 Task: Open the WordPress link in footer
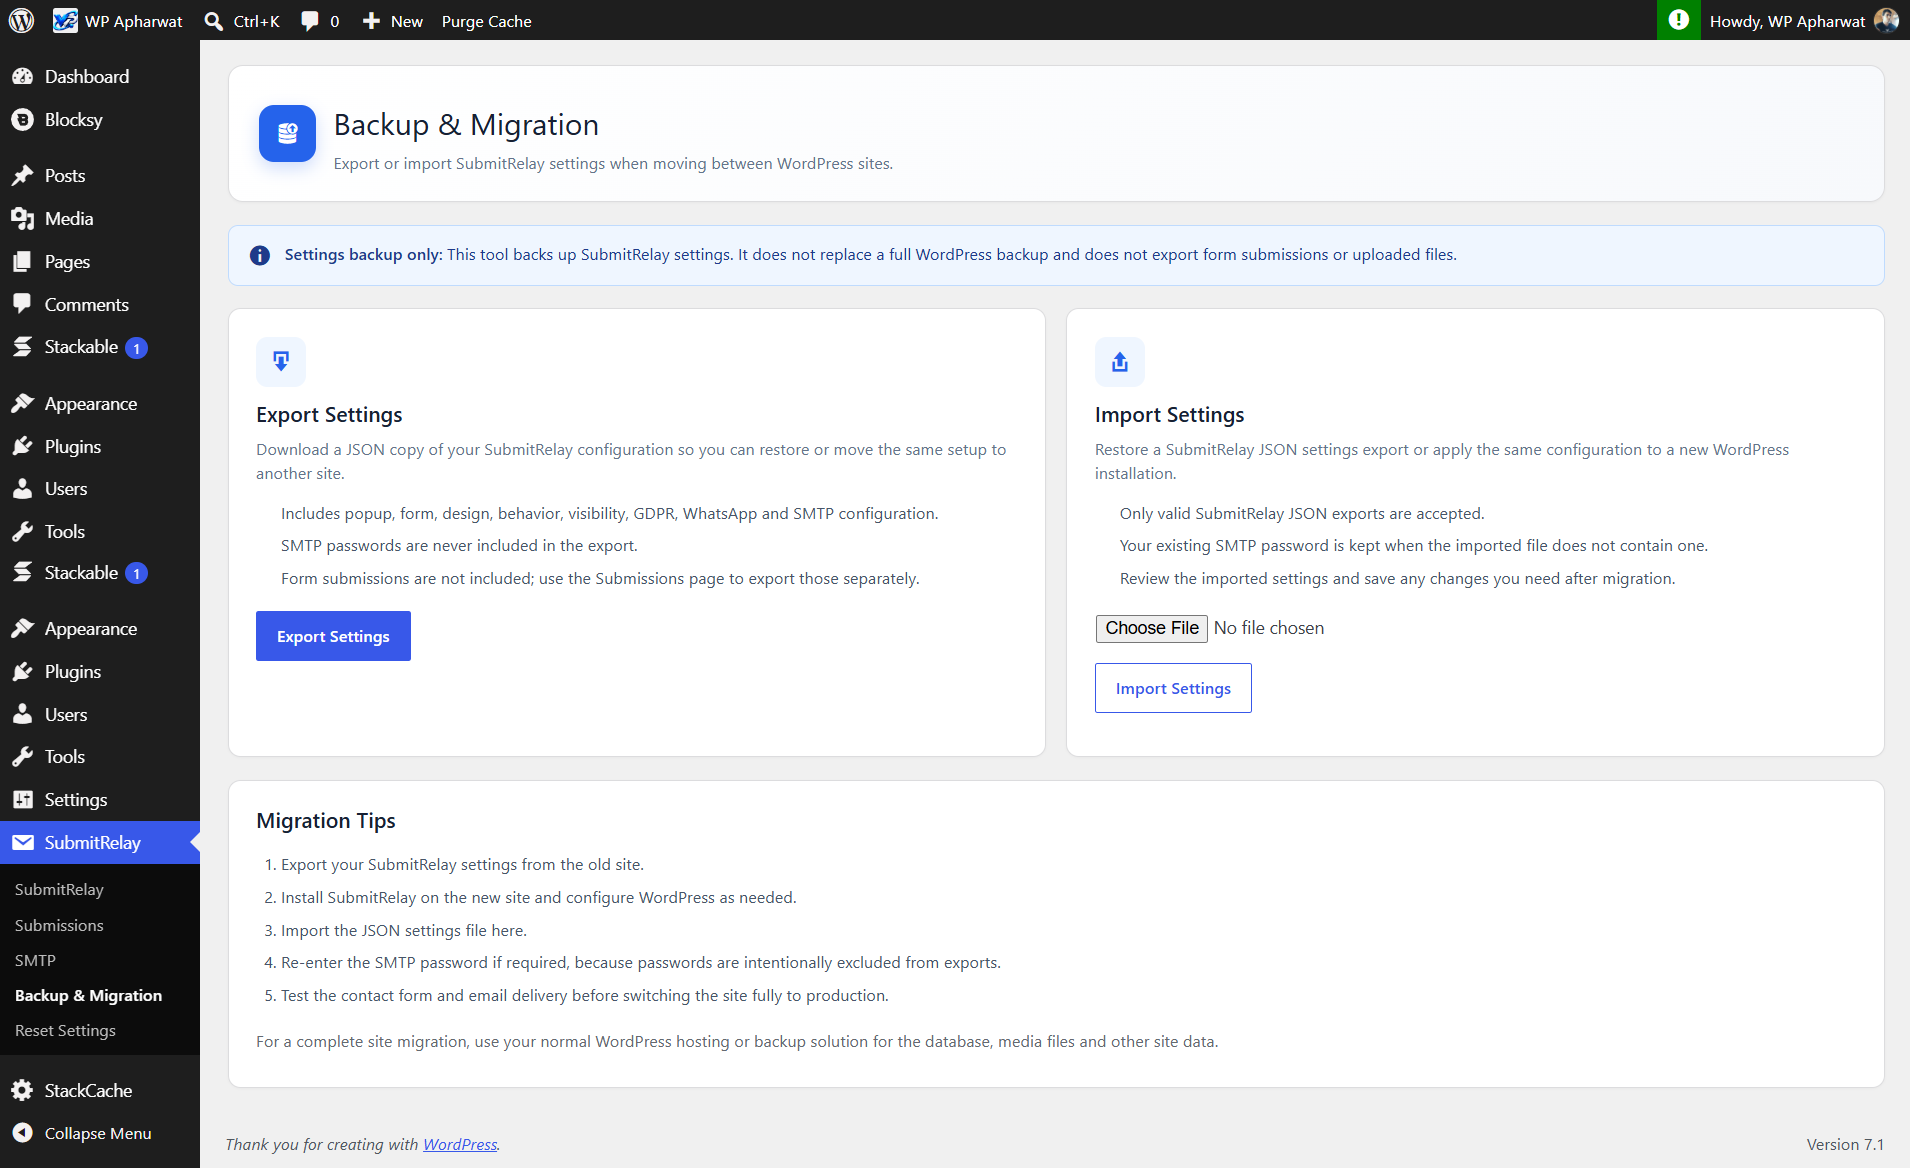(460, 1144)
